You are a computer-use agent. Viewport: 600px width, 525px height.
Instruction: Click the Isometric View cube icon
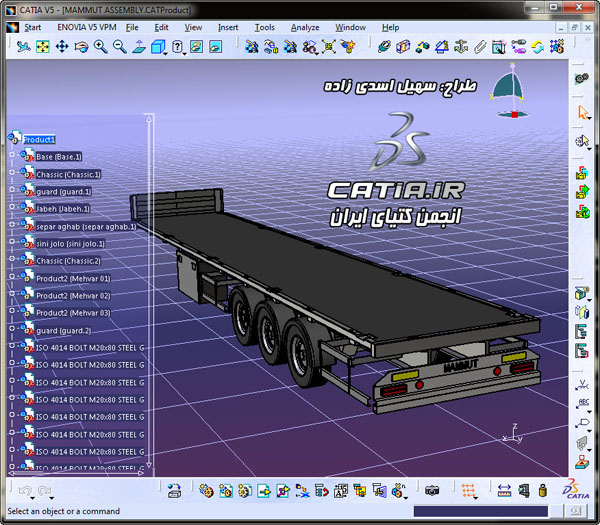pyautogui.click(x=157, y=47)
